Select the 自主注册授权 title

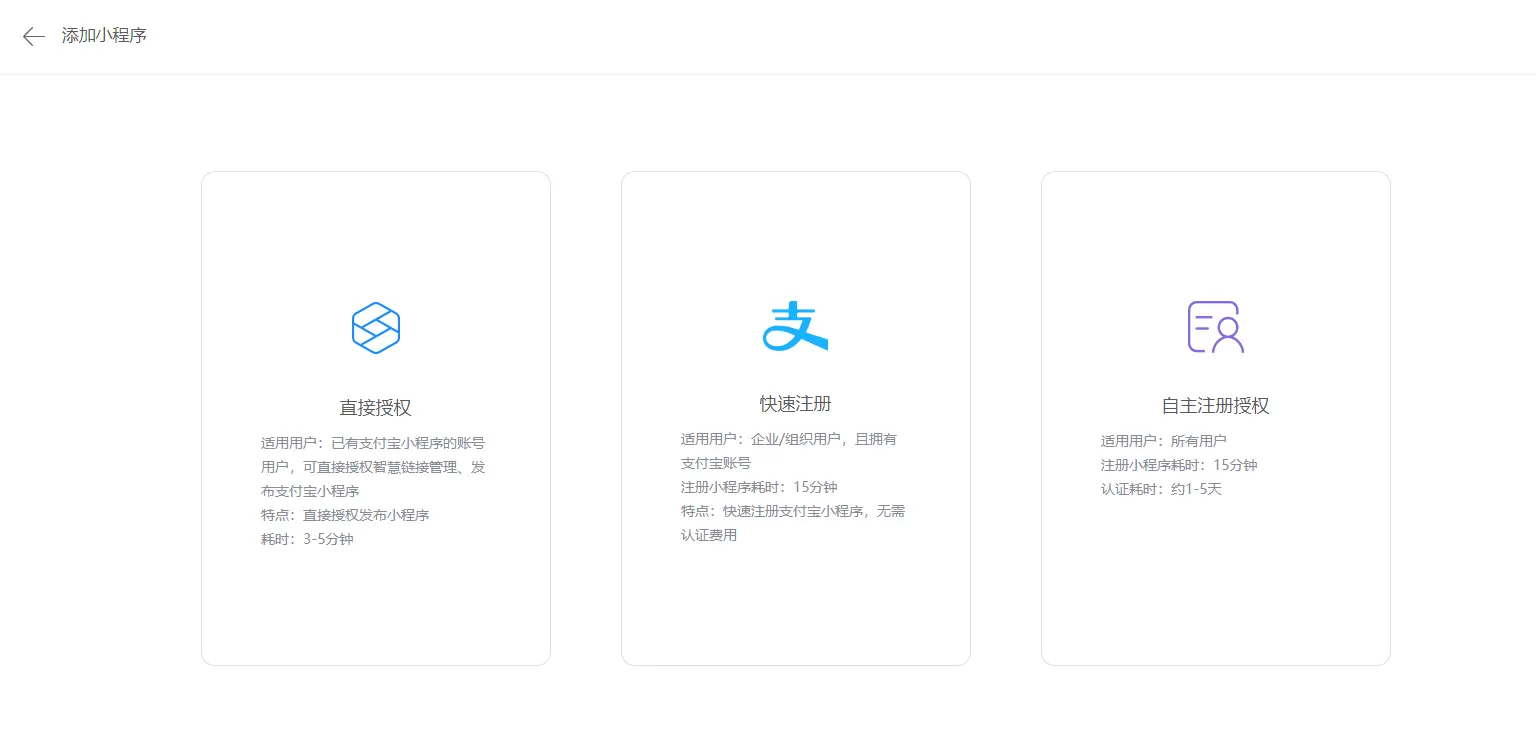point(1215,406)
